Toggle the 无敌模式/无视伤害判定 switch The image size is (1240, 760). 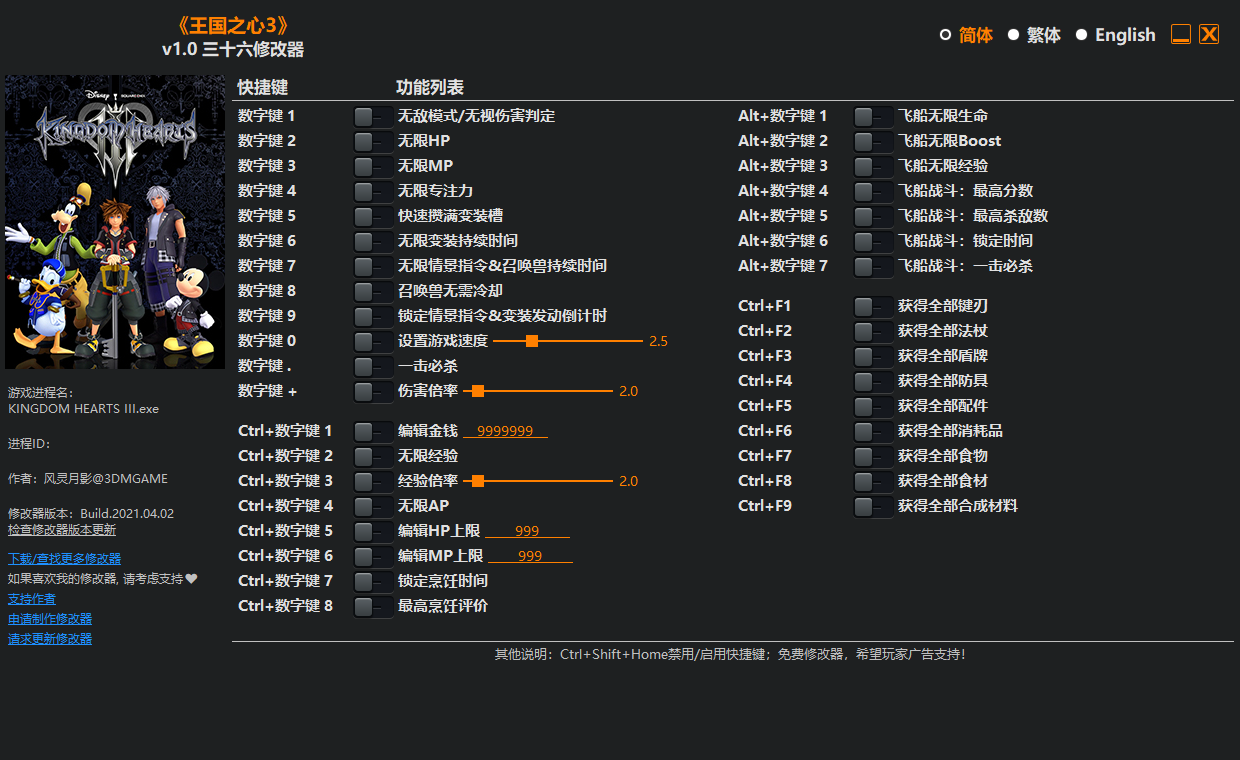[x=373, y=116]
